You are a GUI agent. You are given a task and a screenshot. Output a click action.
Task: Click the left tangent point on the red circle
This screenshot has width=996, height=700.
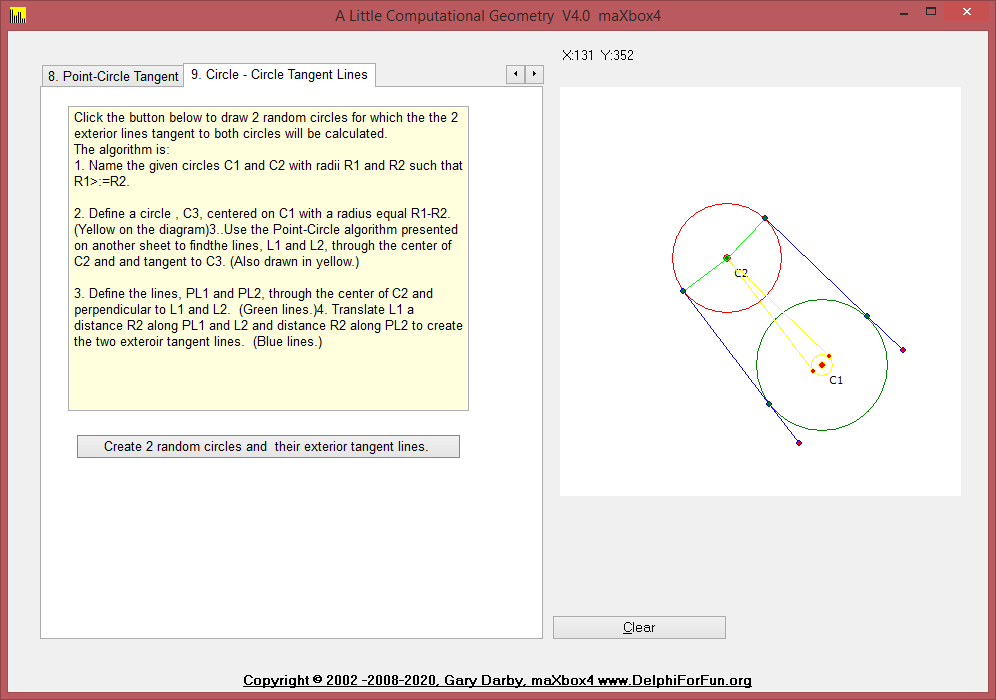(x=683, y=291)
